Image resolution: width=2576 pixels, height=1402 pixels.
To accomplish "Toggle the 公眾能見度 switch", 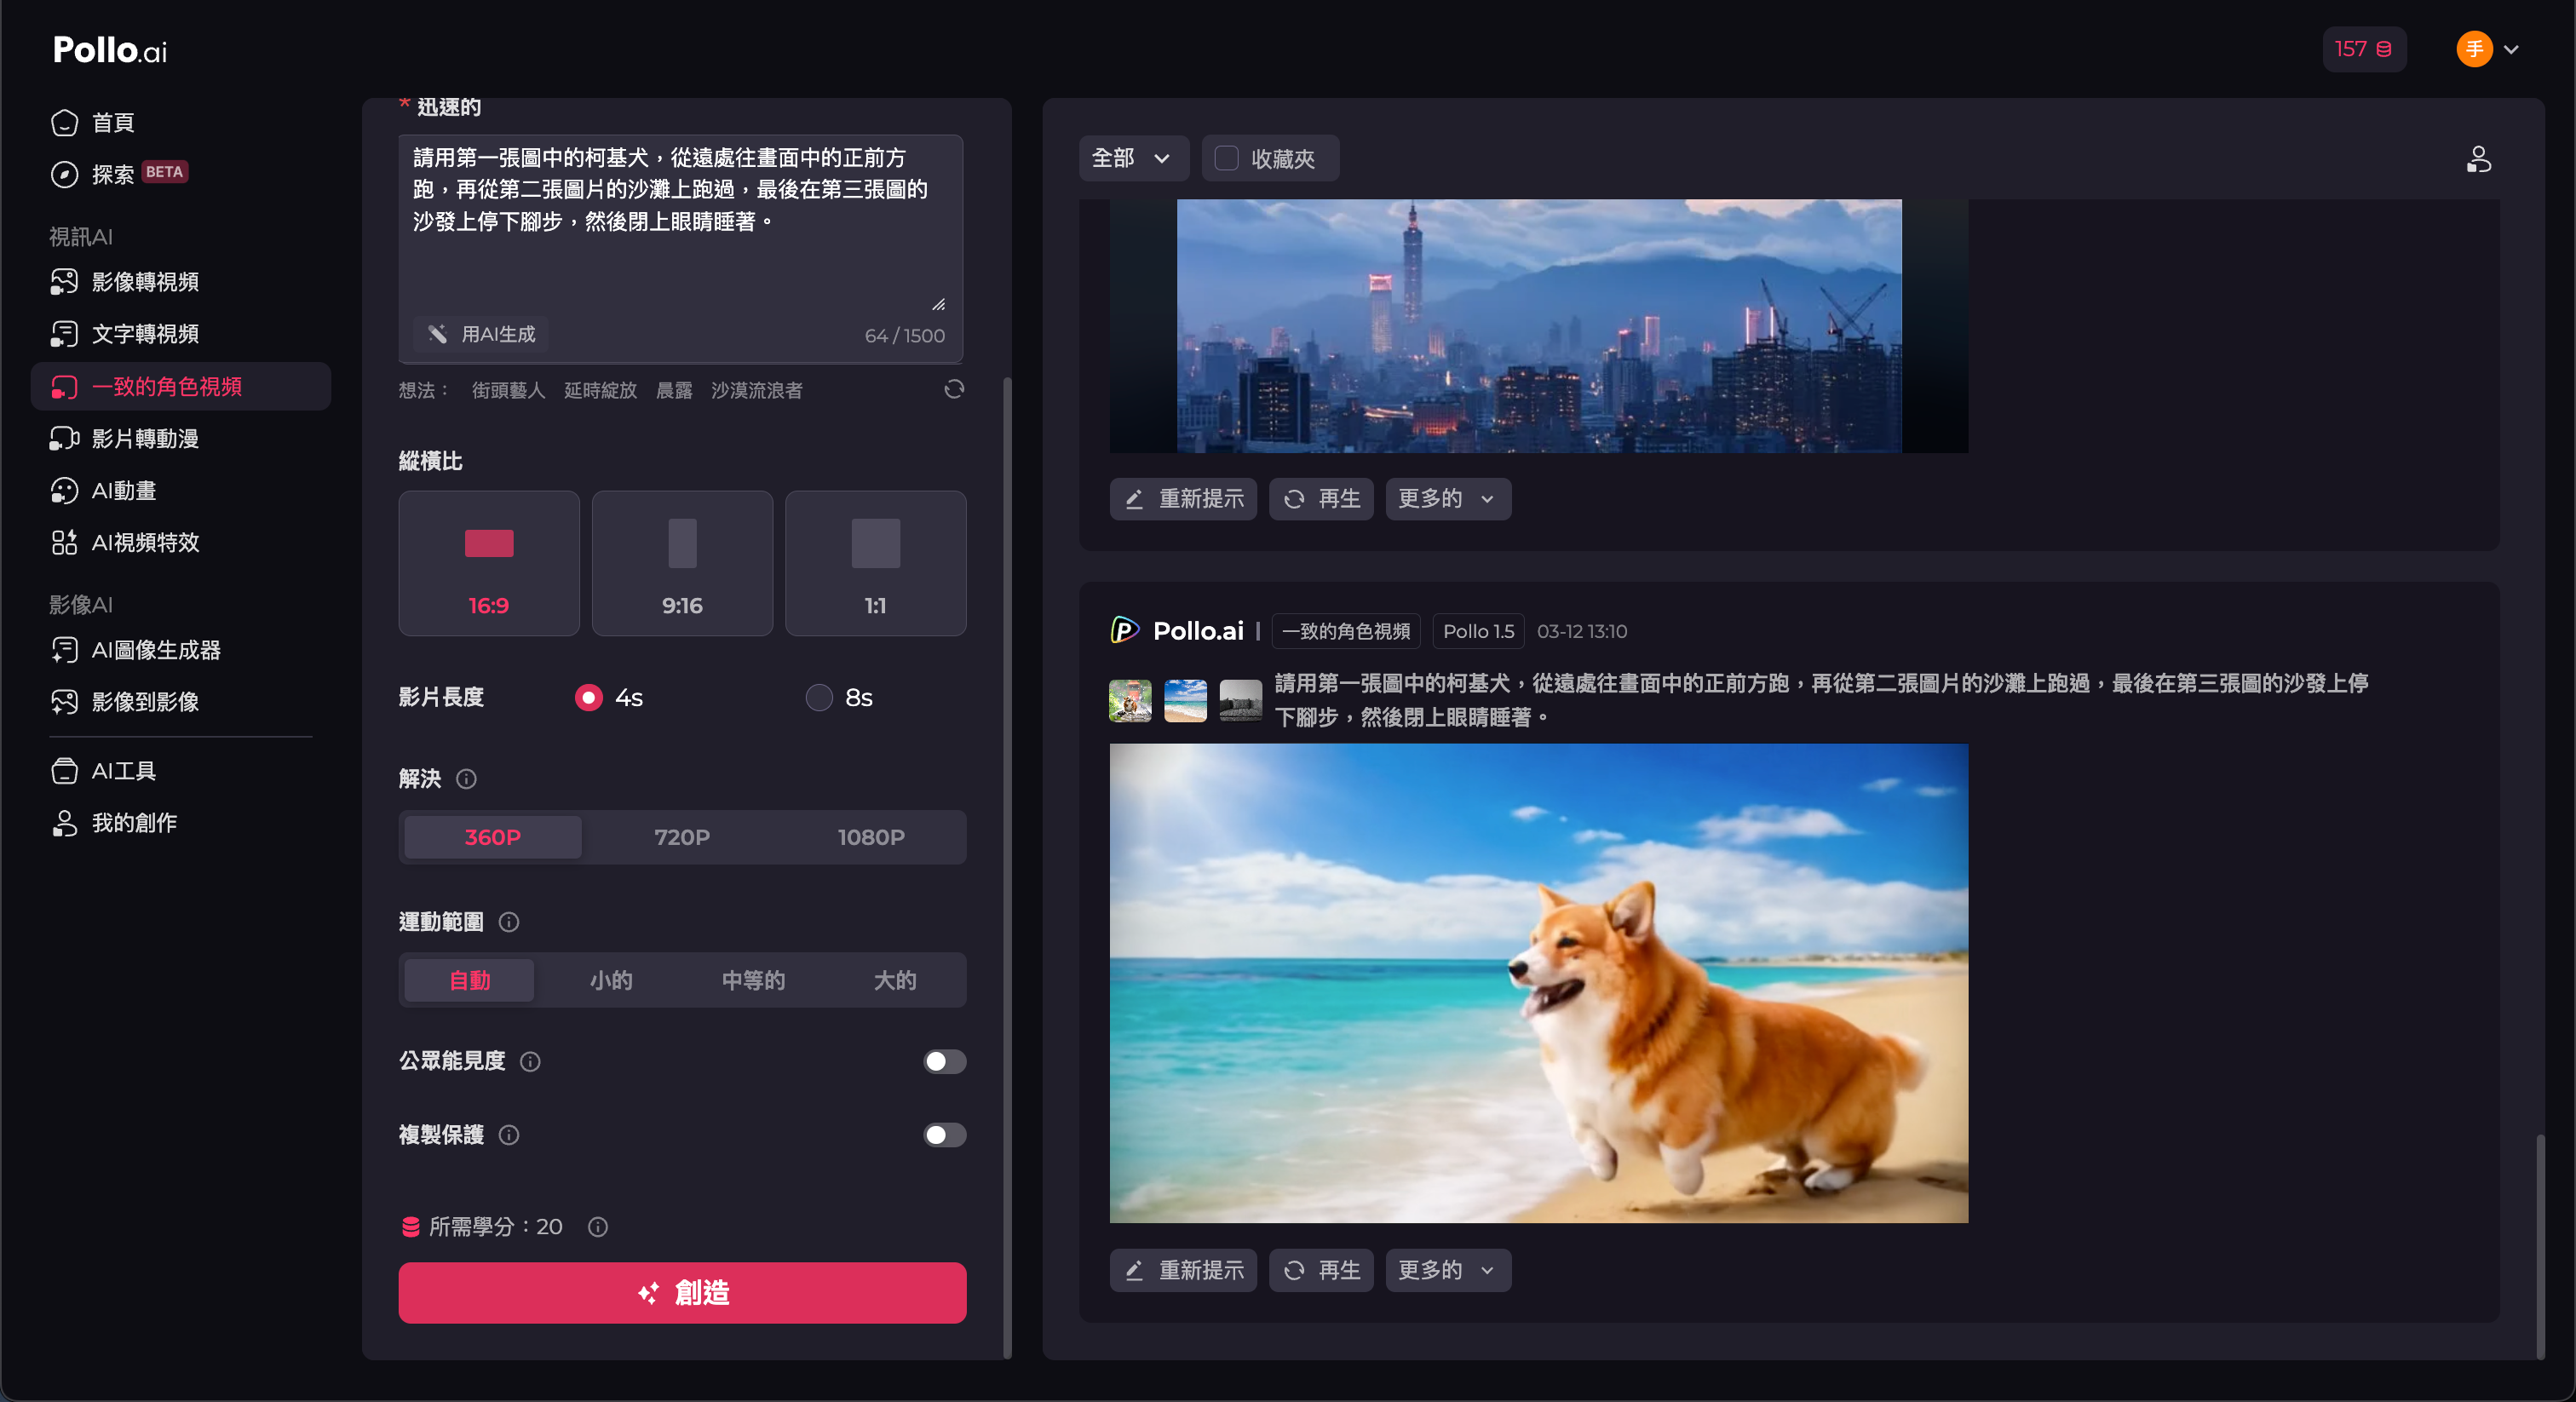I will (944, 1061).
